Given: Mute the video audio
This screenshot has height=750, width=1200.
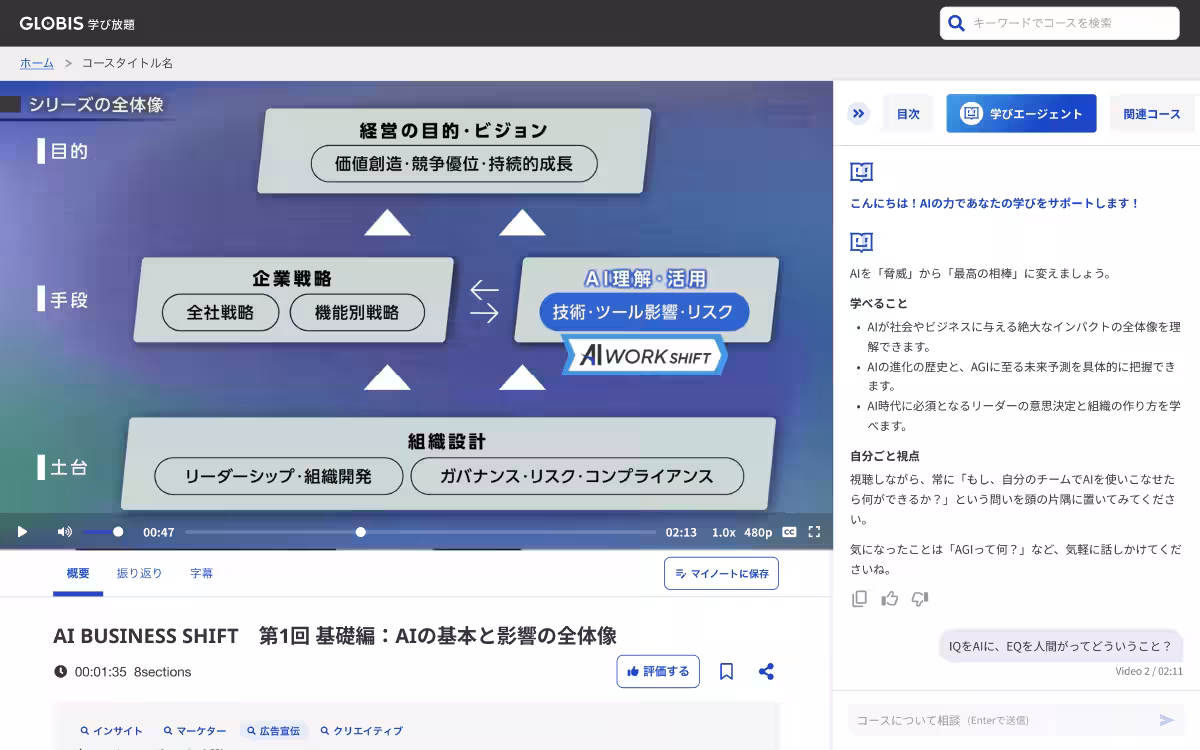Looking at the screenshot, I should 63,532.
